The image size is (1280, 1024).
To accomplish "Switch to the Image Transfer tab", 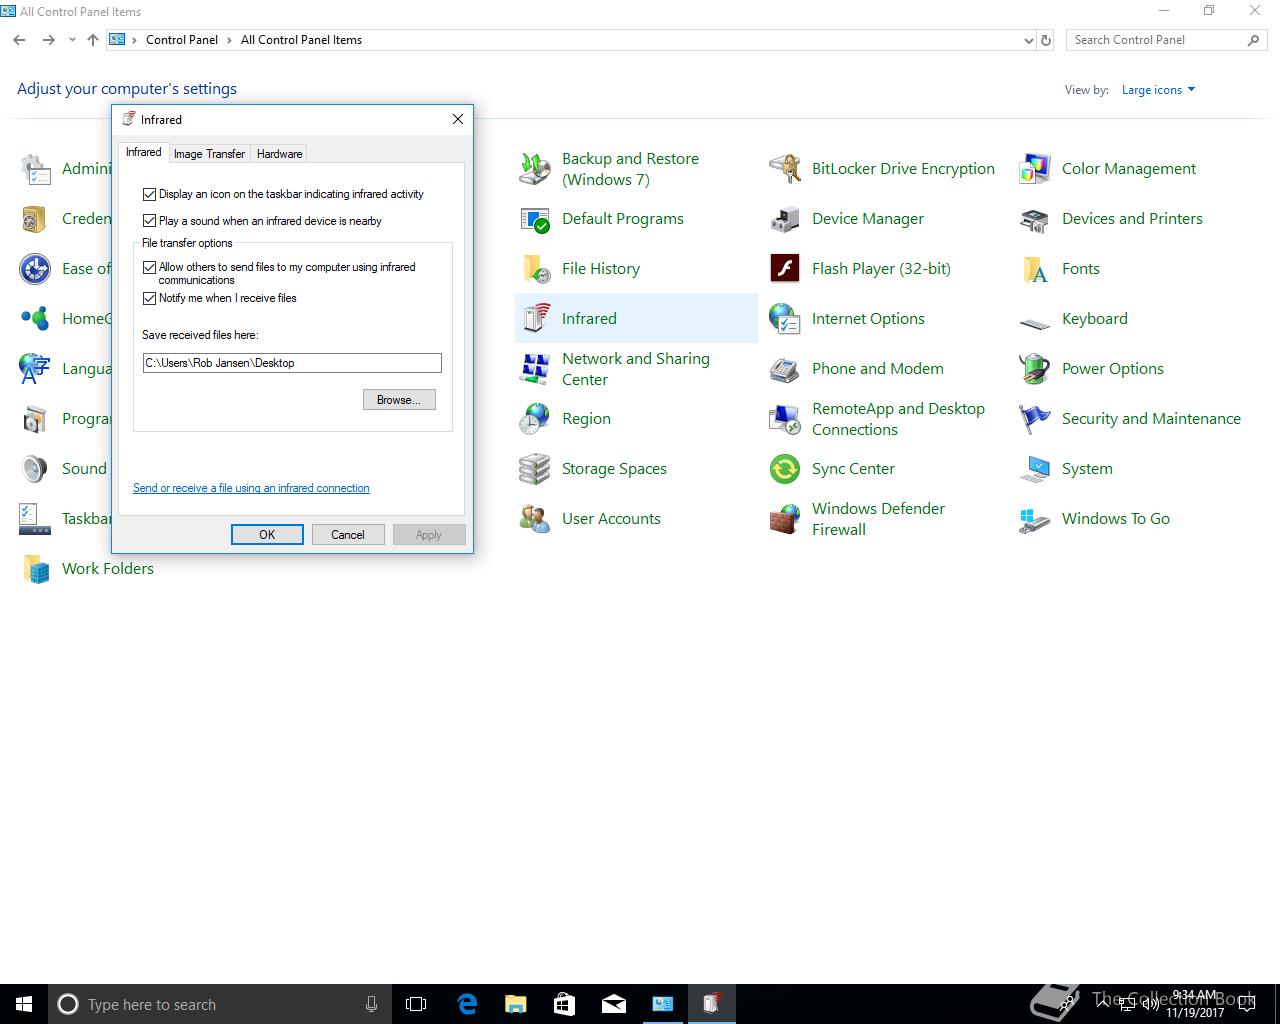I will pyautogui.click(x=209, y=154).
